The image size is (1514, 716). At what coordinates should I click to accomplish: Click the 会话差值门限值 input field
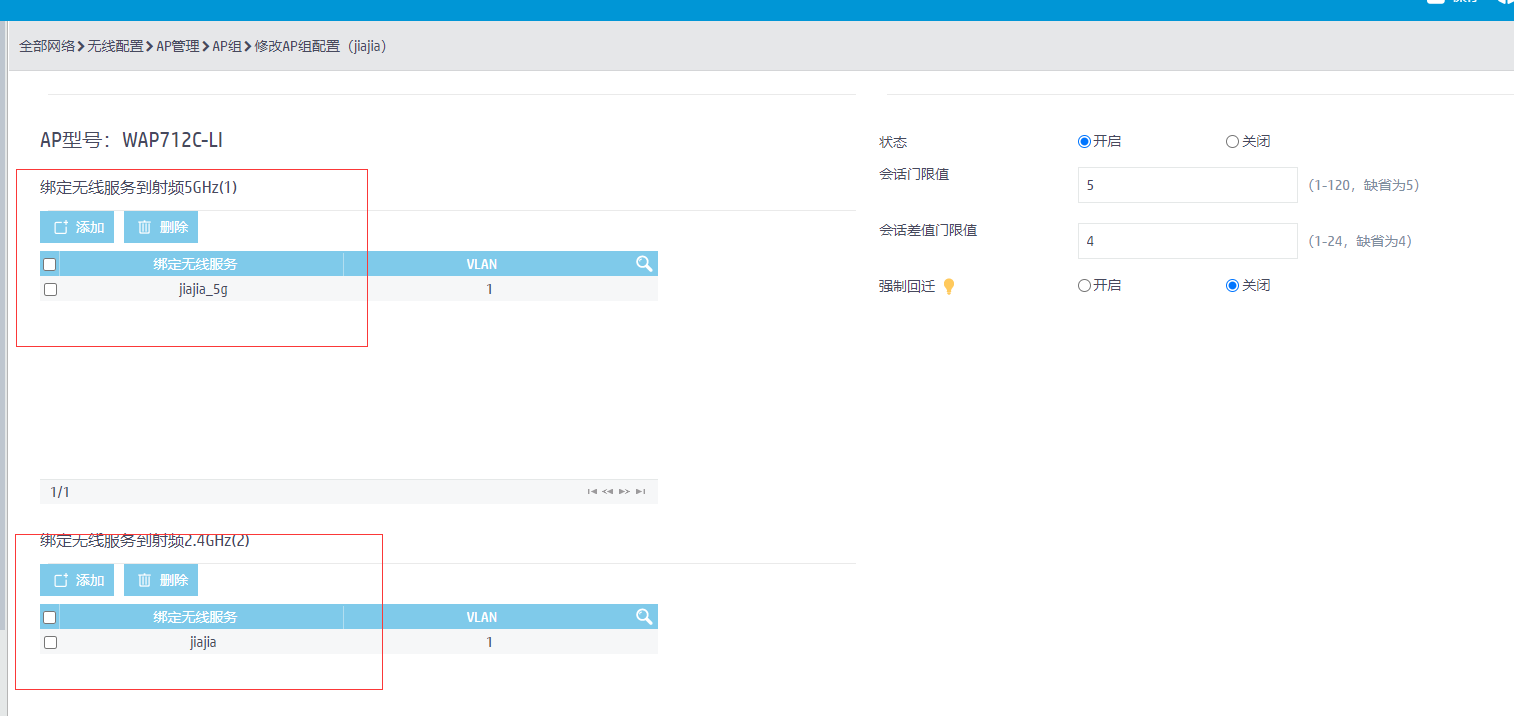coord(1187,241)
